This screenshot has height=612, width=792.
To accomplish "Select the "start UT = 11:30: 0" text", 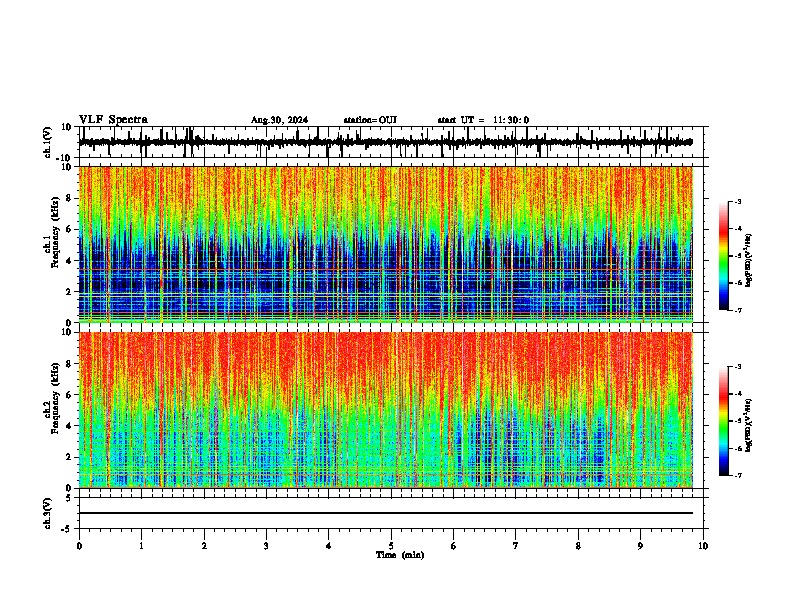I will point(483,120).
